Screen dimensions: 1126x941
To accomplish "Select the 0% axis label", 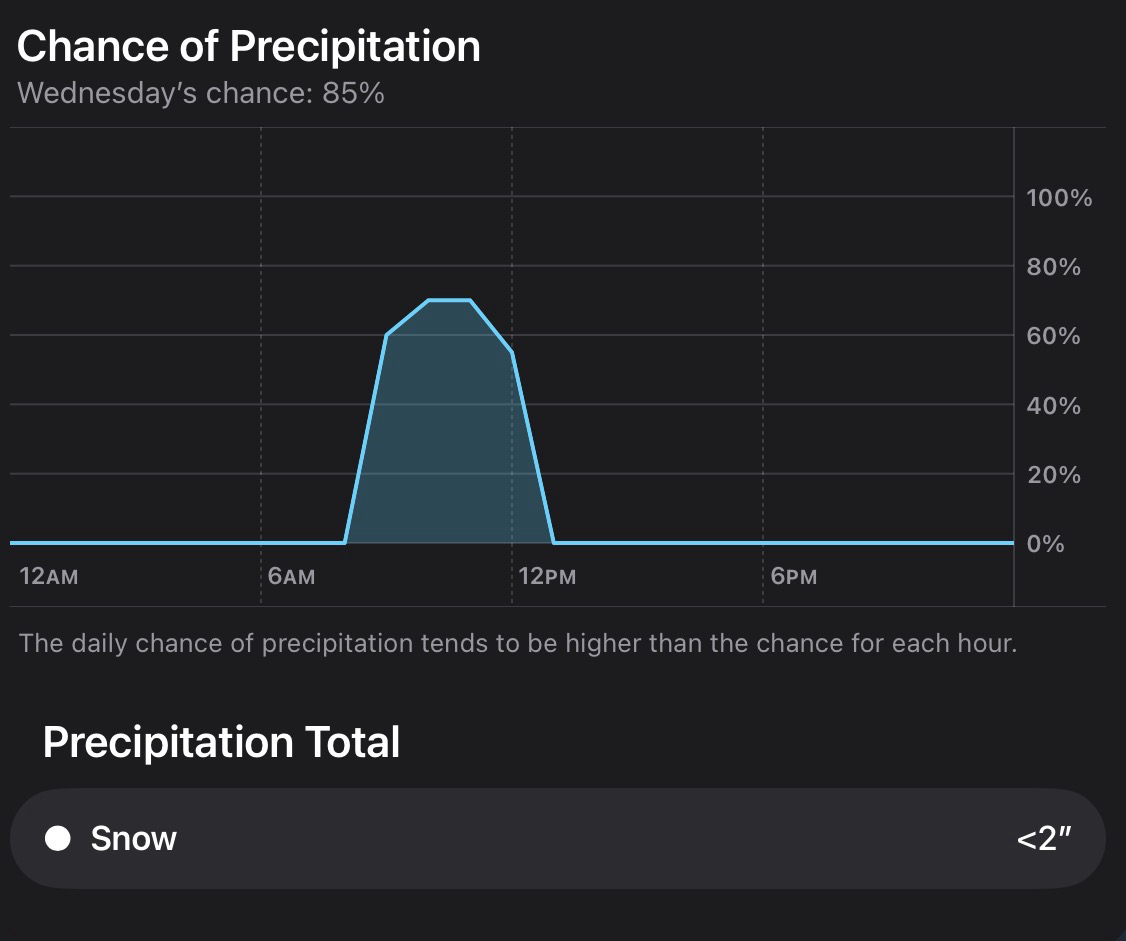I will click(1045, 544).
